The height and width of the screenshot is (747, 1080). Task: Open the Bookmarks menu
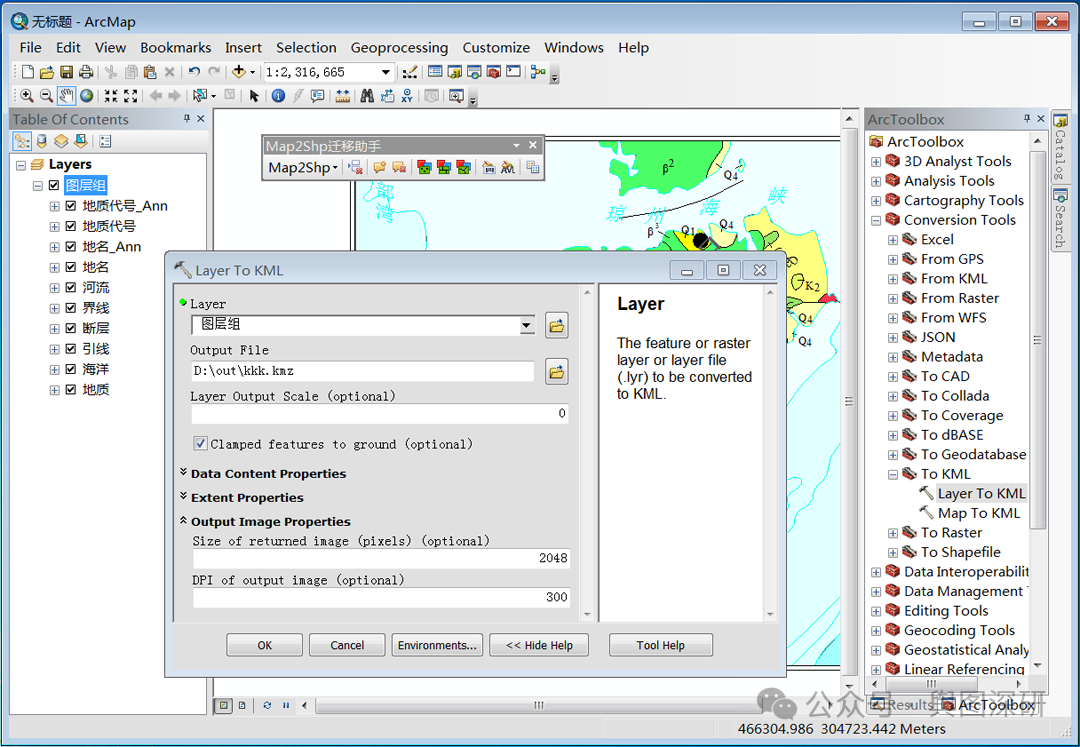(176, 48)
